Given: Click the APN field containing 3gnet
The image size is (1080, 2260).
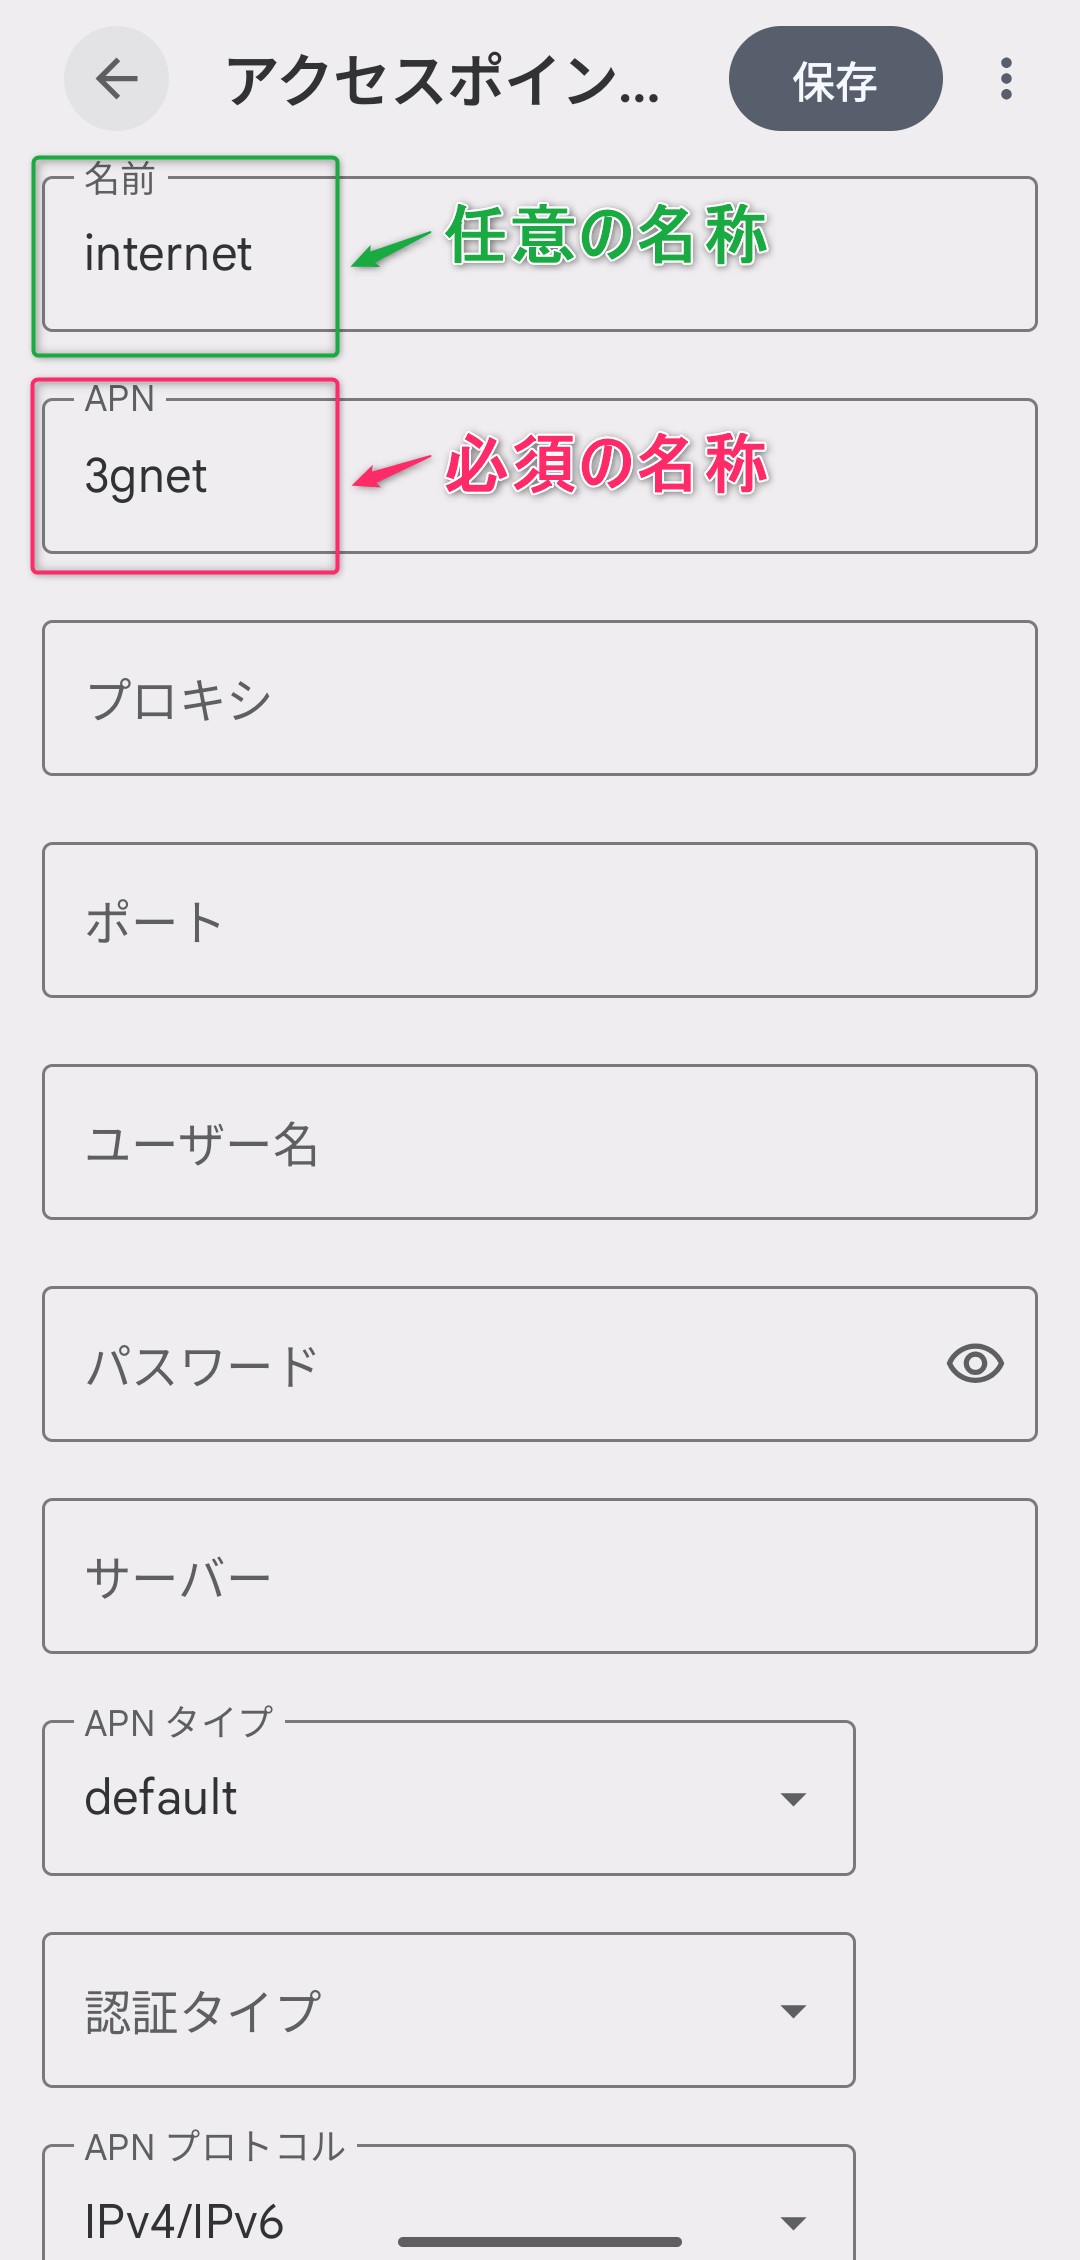Looking at the screenshot, I should (540, 476).
